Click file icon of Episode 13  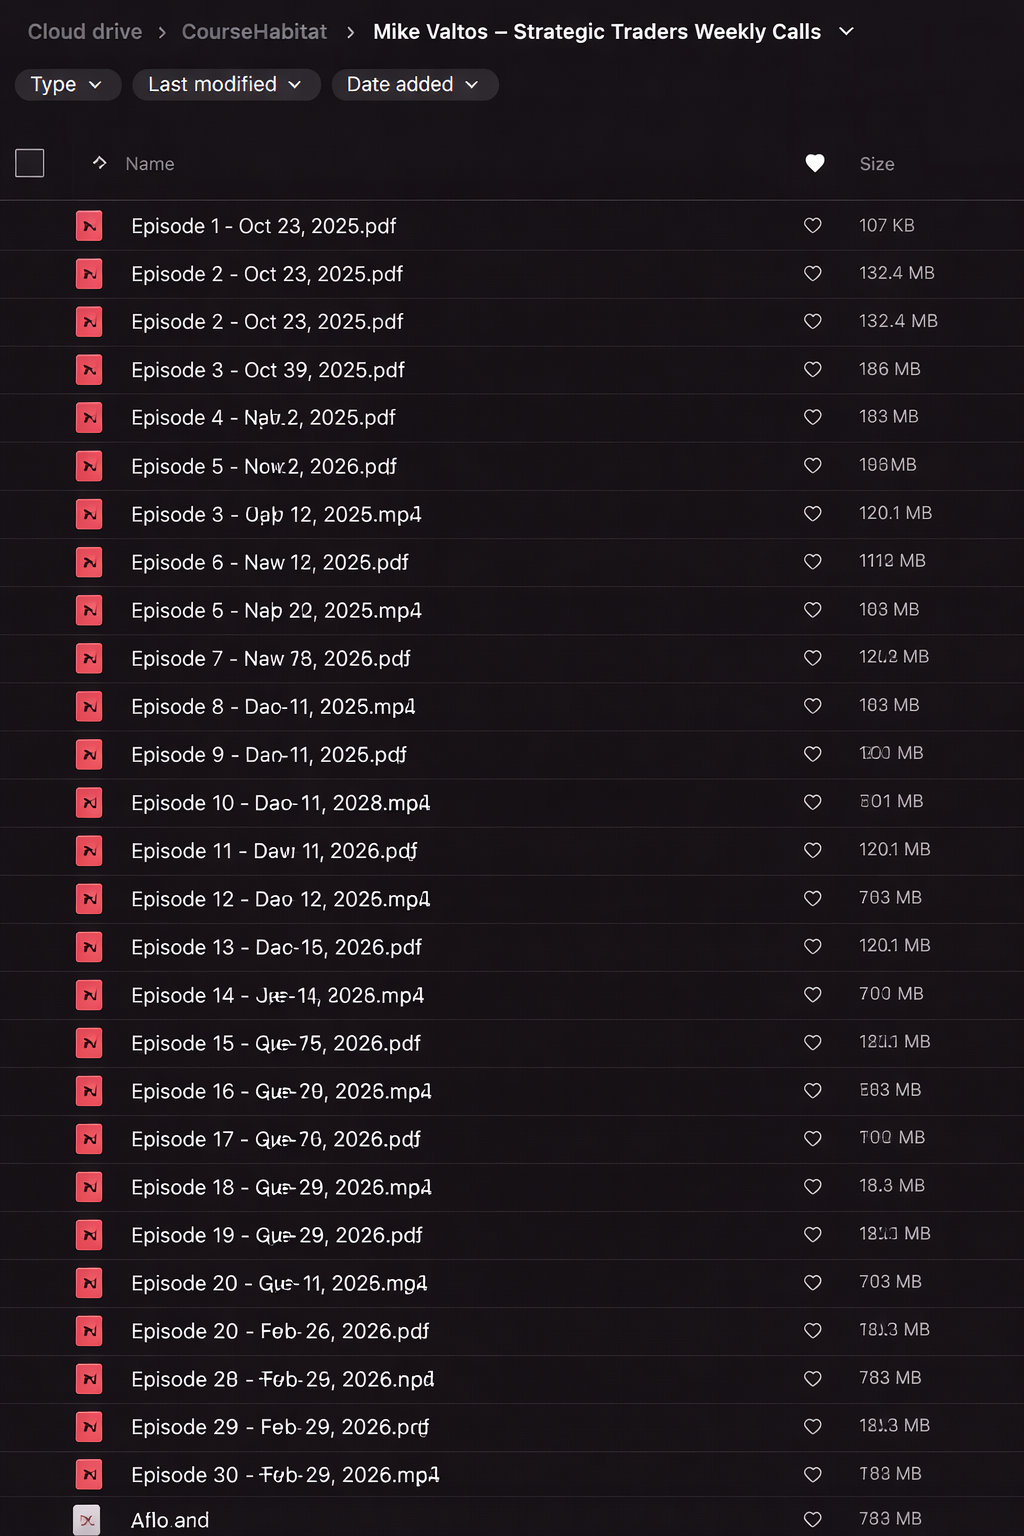[89, 947]
